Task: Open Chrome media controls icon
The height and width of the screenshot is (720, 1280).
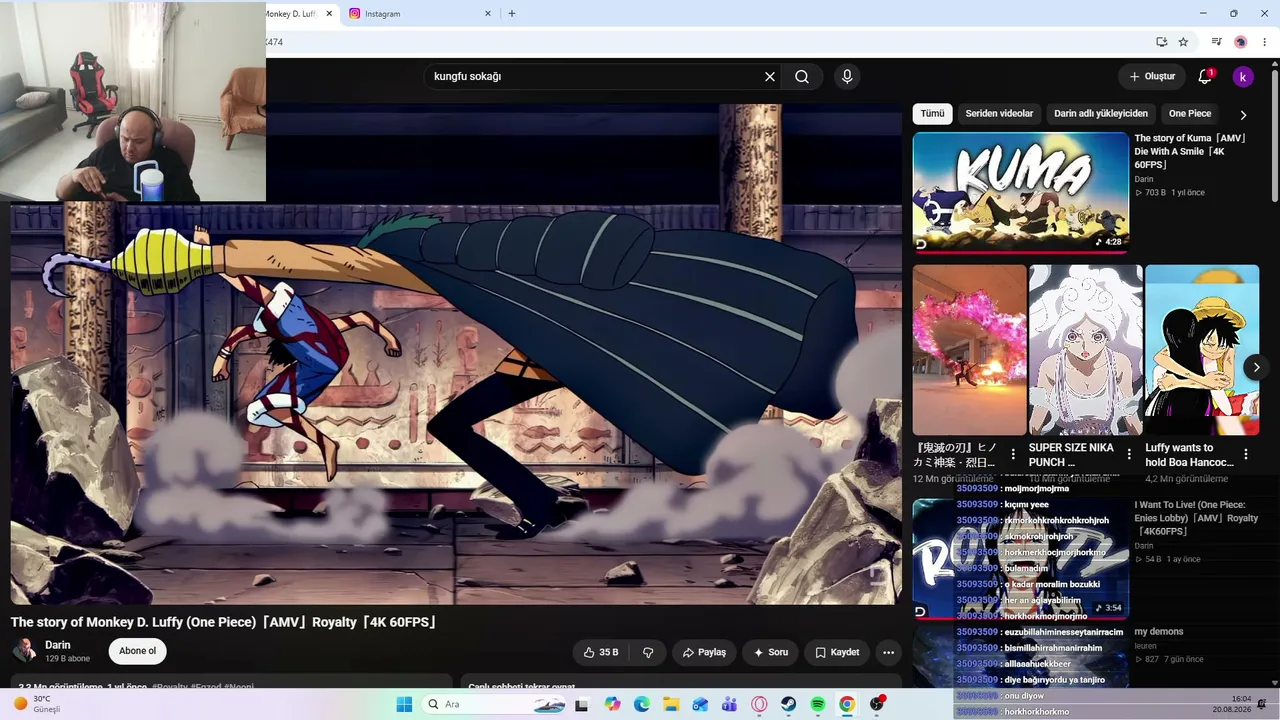Action: point(1217,42)
